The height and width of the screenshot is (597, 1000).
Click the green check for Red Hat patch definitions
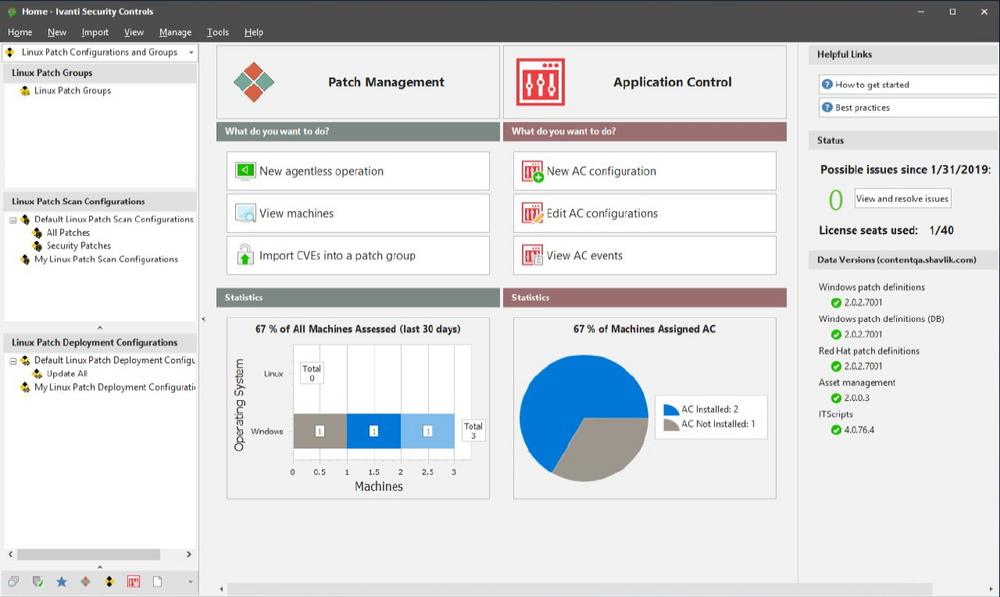tap(836, 366)
